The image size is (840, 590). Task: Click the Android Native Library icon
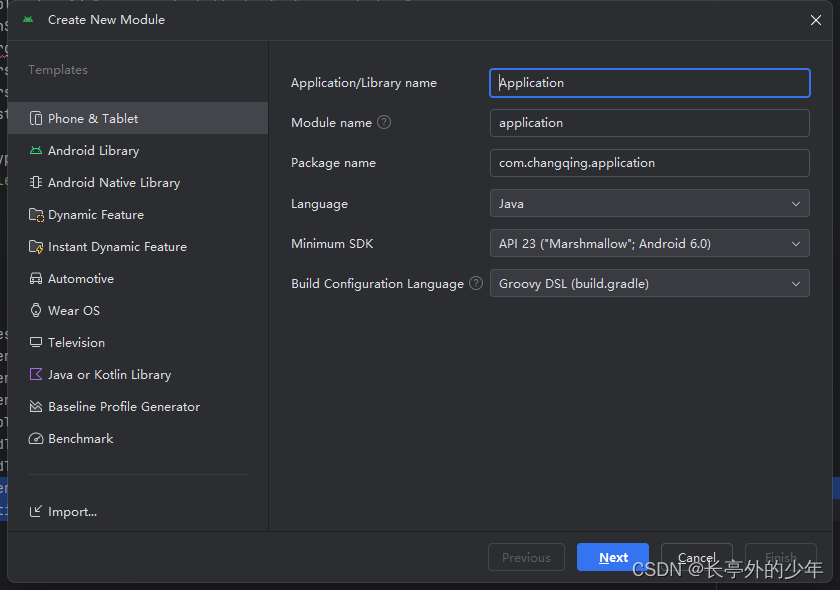(x=36, y=183)
